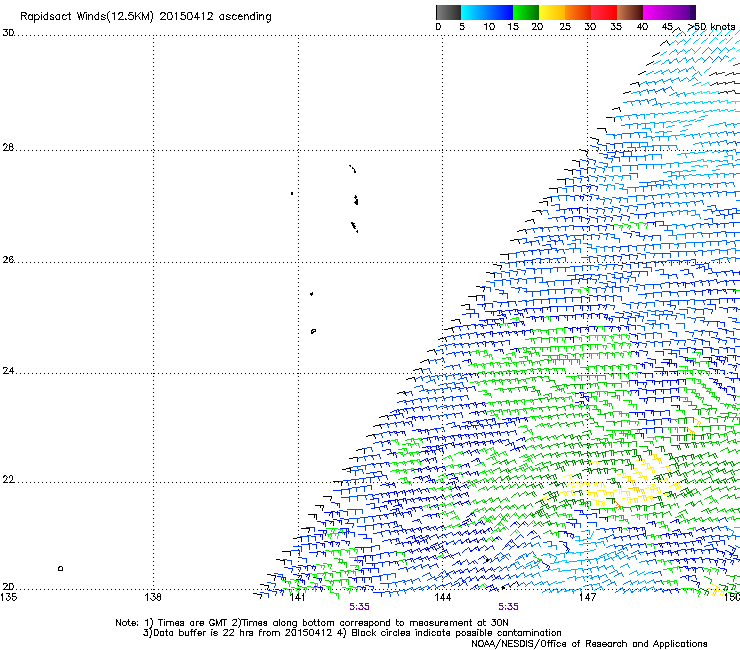Pick the red 30-35 knots legend swatch
This screenshot has width=740, height=650.
click(x=604, y=12)
